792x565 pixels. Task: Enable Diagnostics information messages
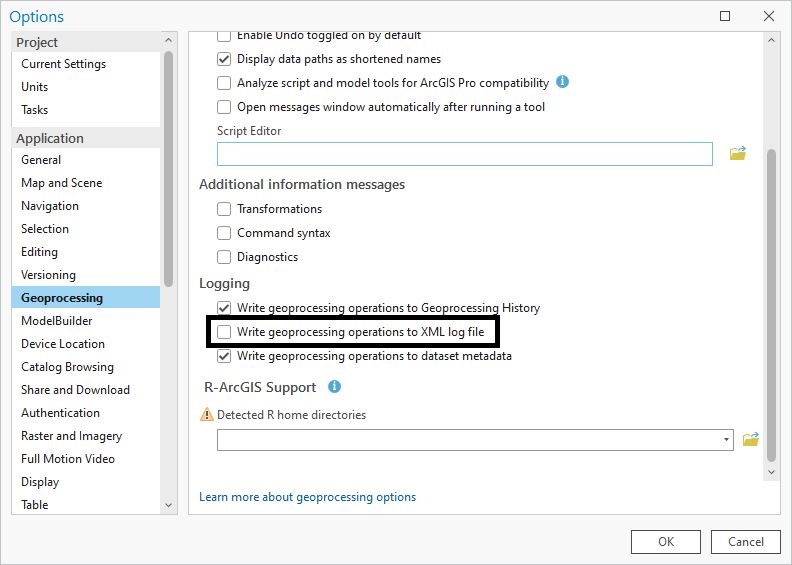click(x=224, y=257)
